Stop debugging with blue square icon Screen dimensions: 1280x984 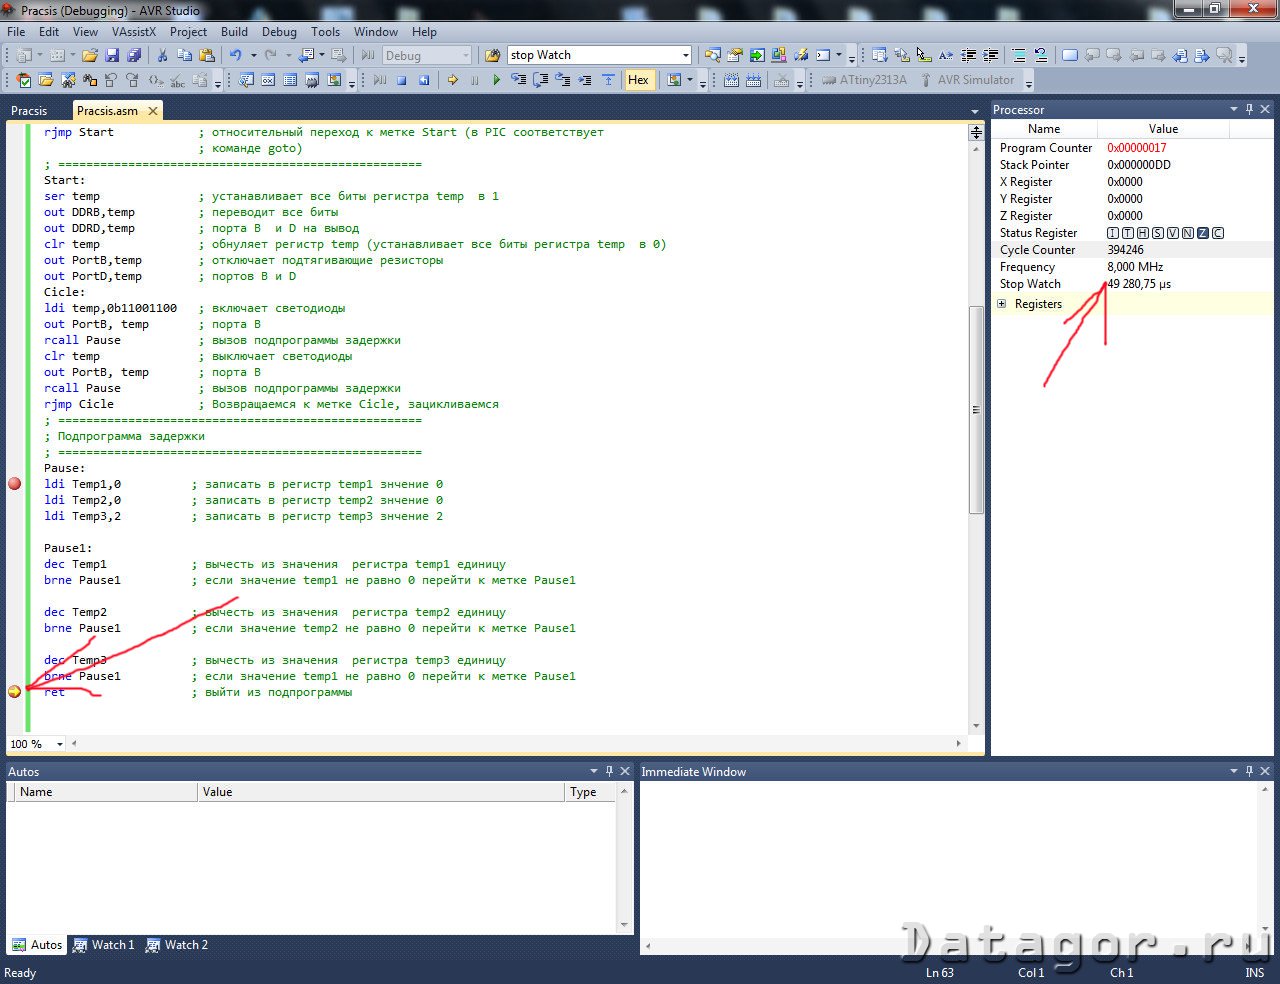tap(401, 80)
